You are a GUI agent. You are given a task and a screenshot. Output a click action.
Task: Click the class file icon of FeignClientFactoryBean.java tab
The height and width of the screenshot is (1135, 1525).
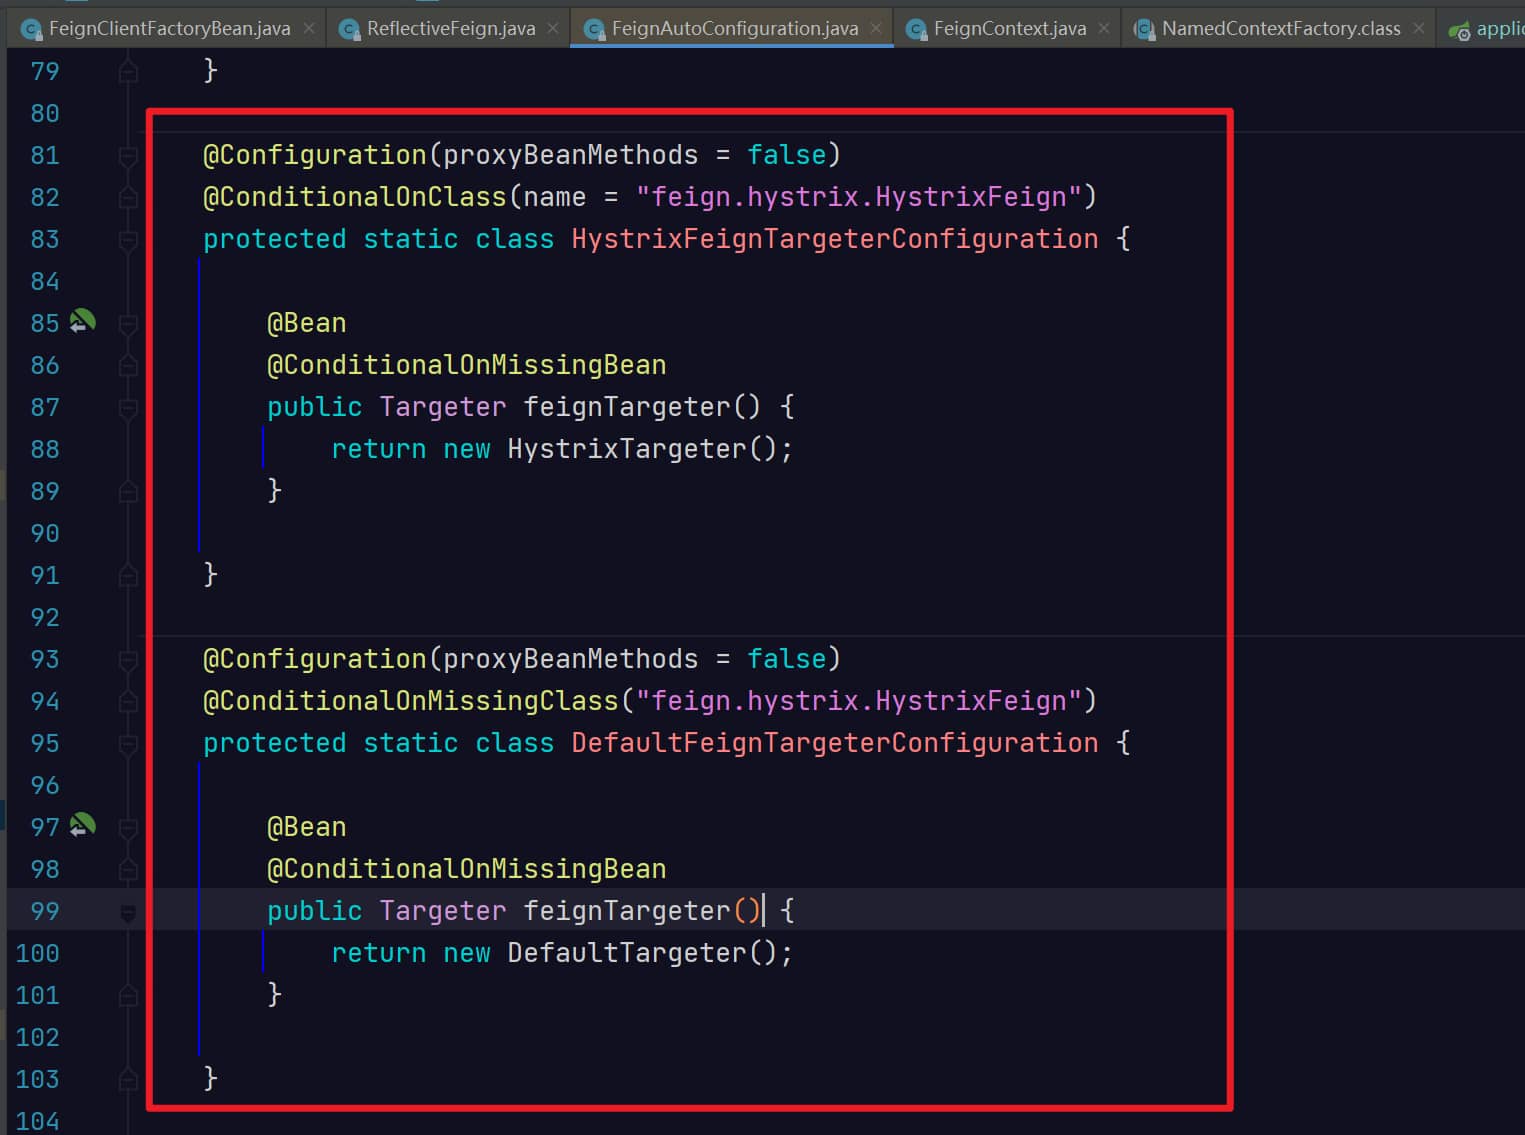32,29
